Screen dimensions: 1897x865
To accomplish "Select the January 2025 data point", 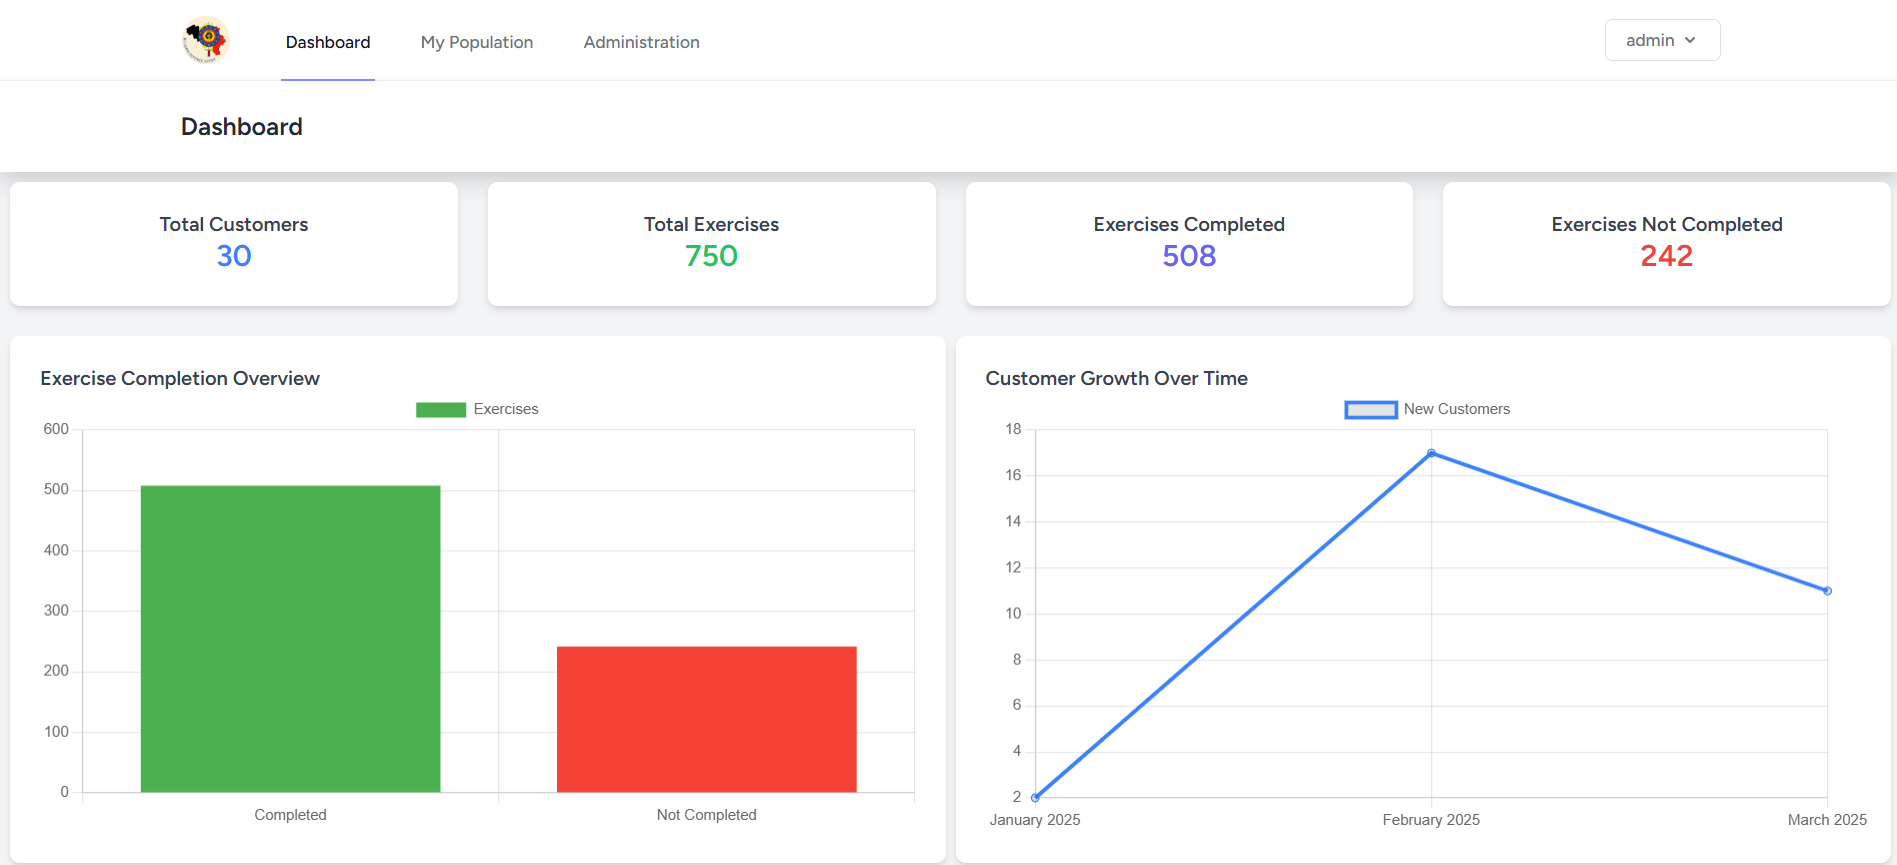I will click(x=1035, y=797).
